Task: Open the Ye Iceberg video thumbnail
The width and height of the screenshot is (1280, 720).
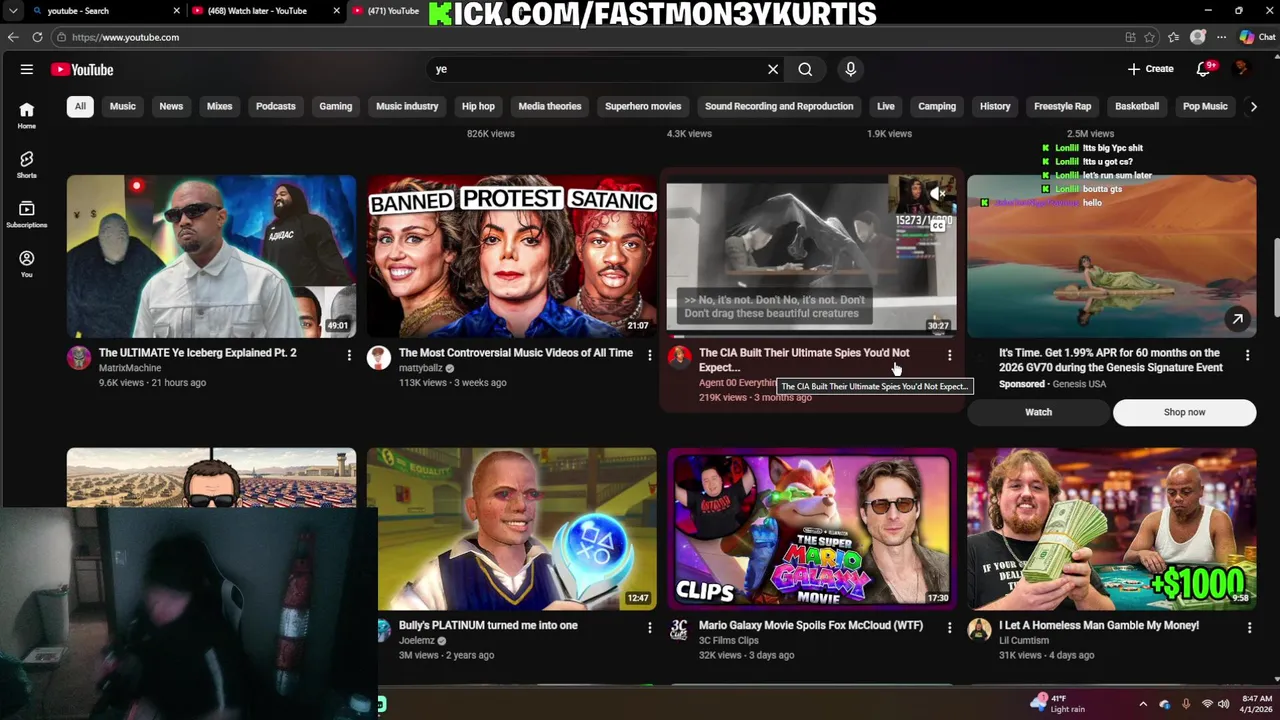Action: coord(211,257)
